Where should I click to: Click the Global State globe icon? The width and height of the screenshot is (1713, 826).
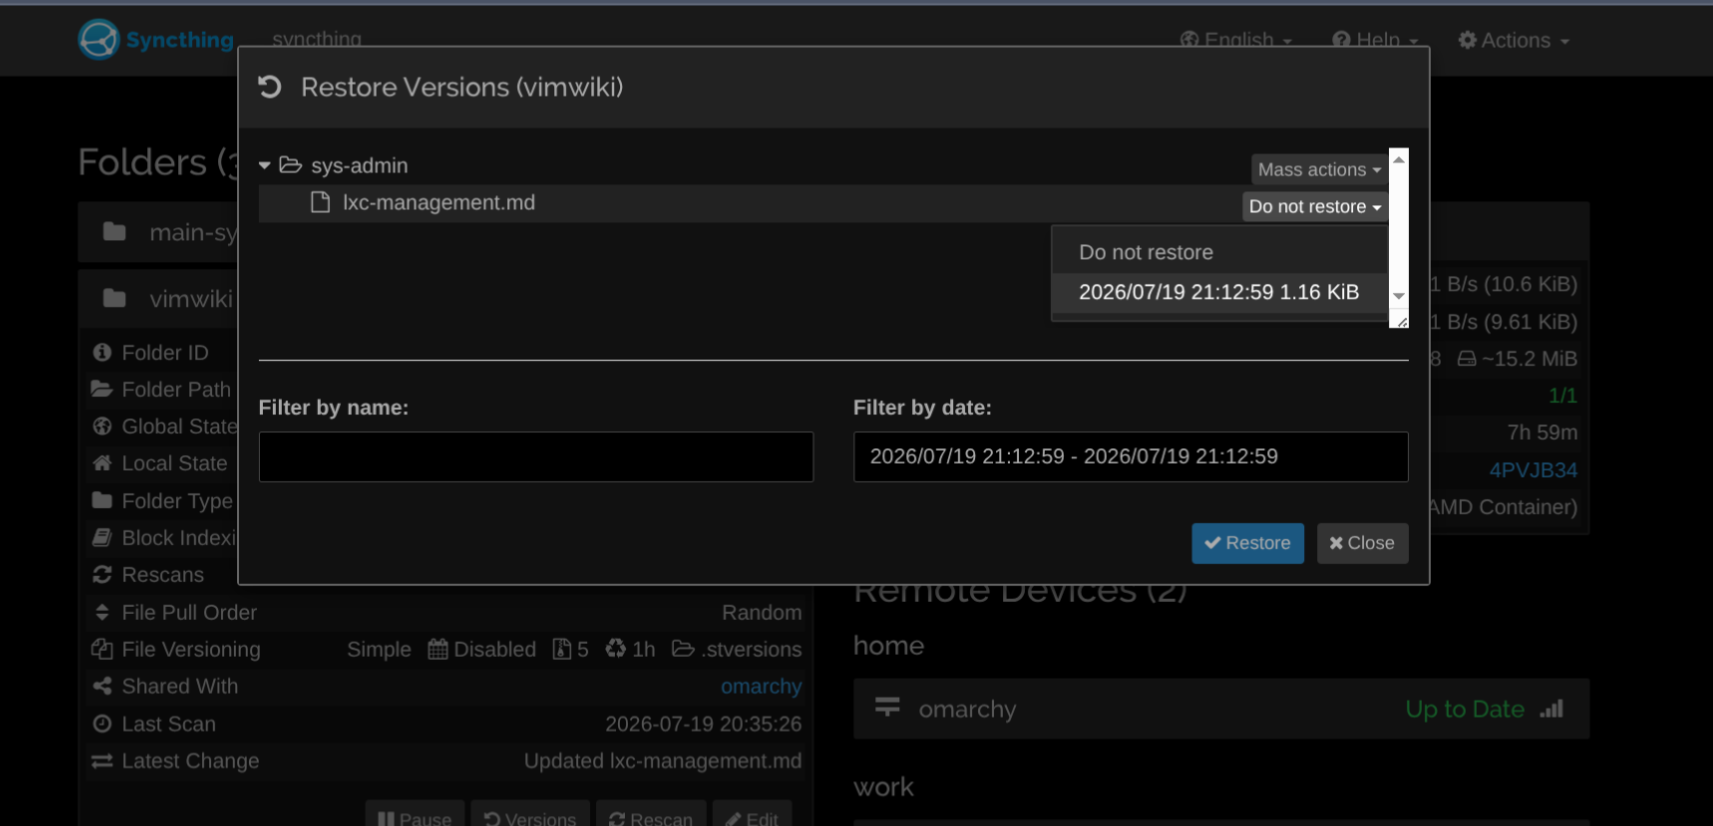coord(102,426)
